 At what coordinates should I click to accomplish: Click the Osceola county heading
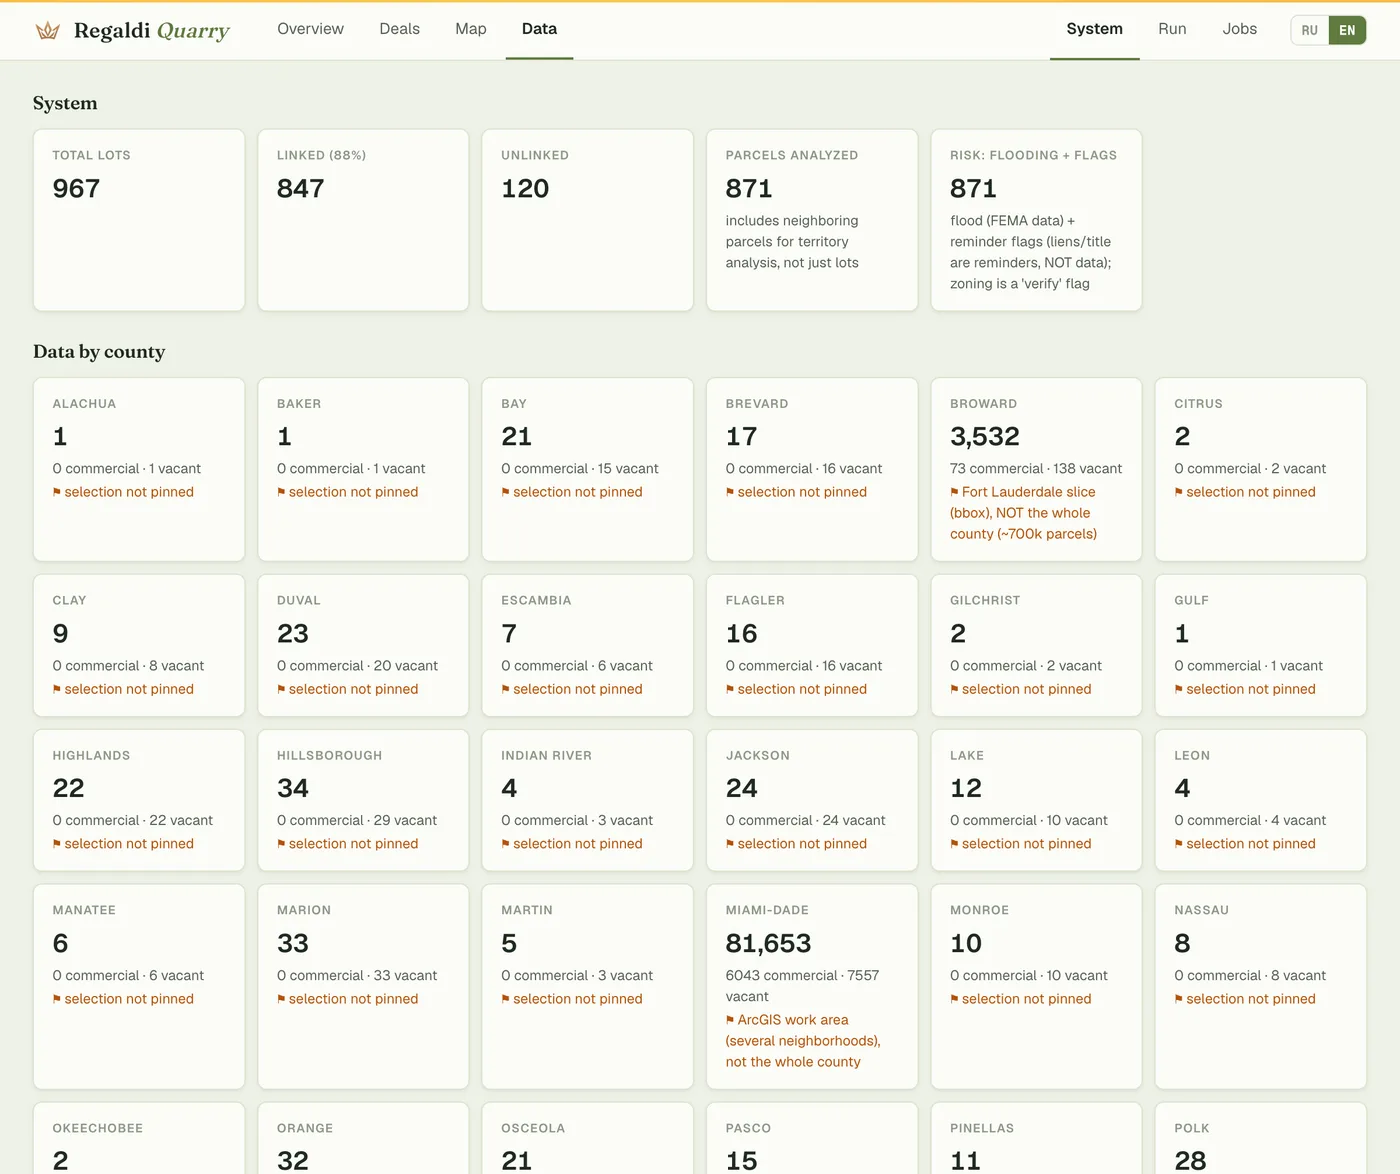pyautogui.click(x=533, y=1129)
